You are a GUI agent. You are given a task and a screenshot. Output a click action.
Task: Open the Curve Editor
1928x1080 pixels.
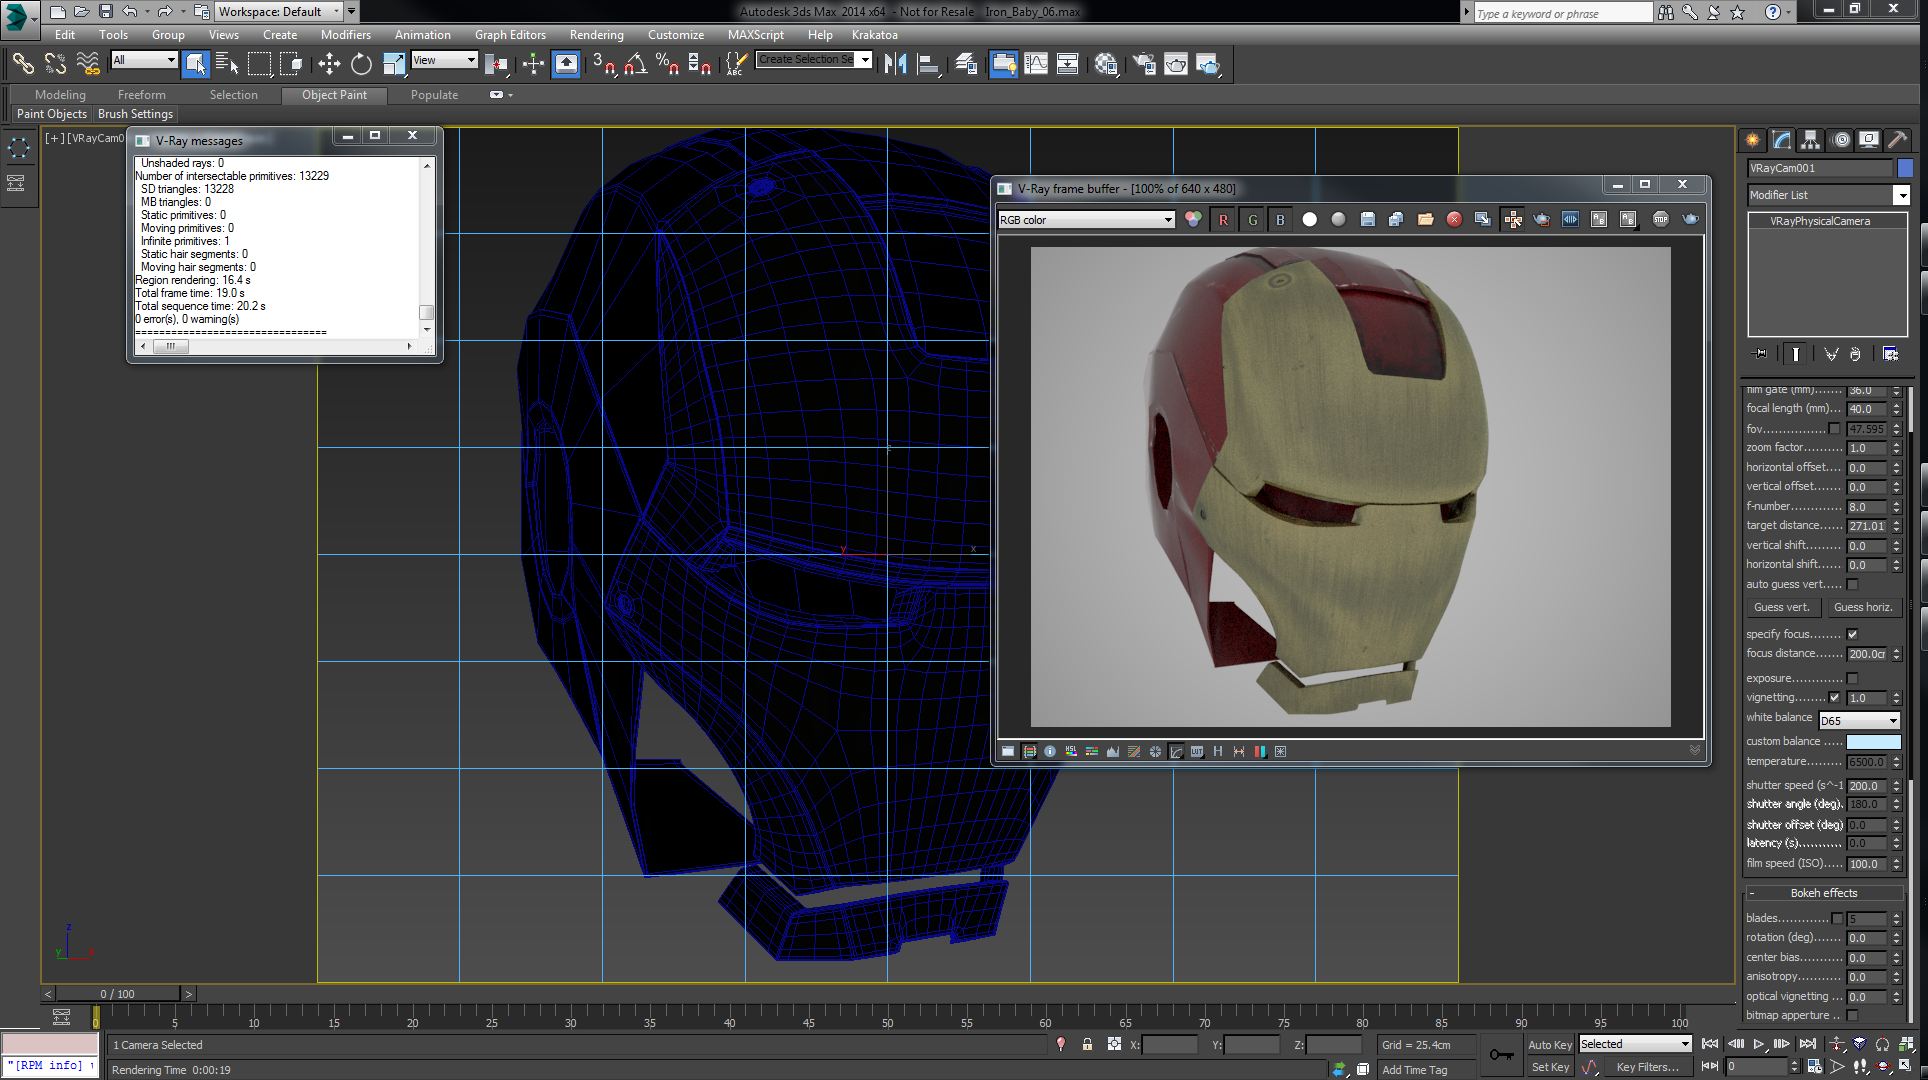point(1036,64)
